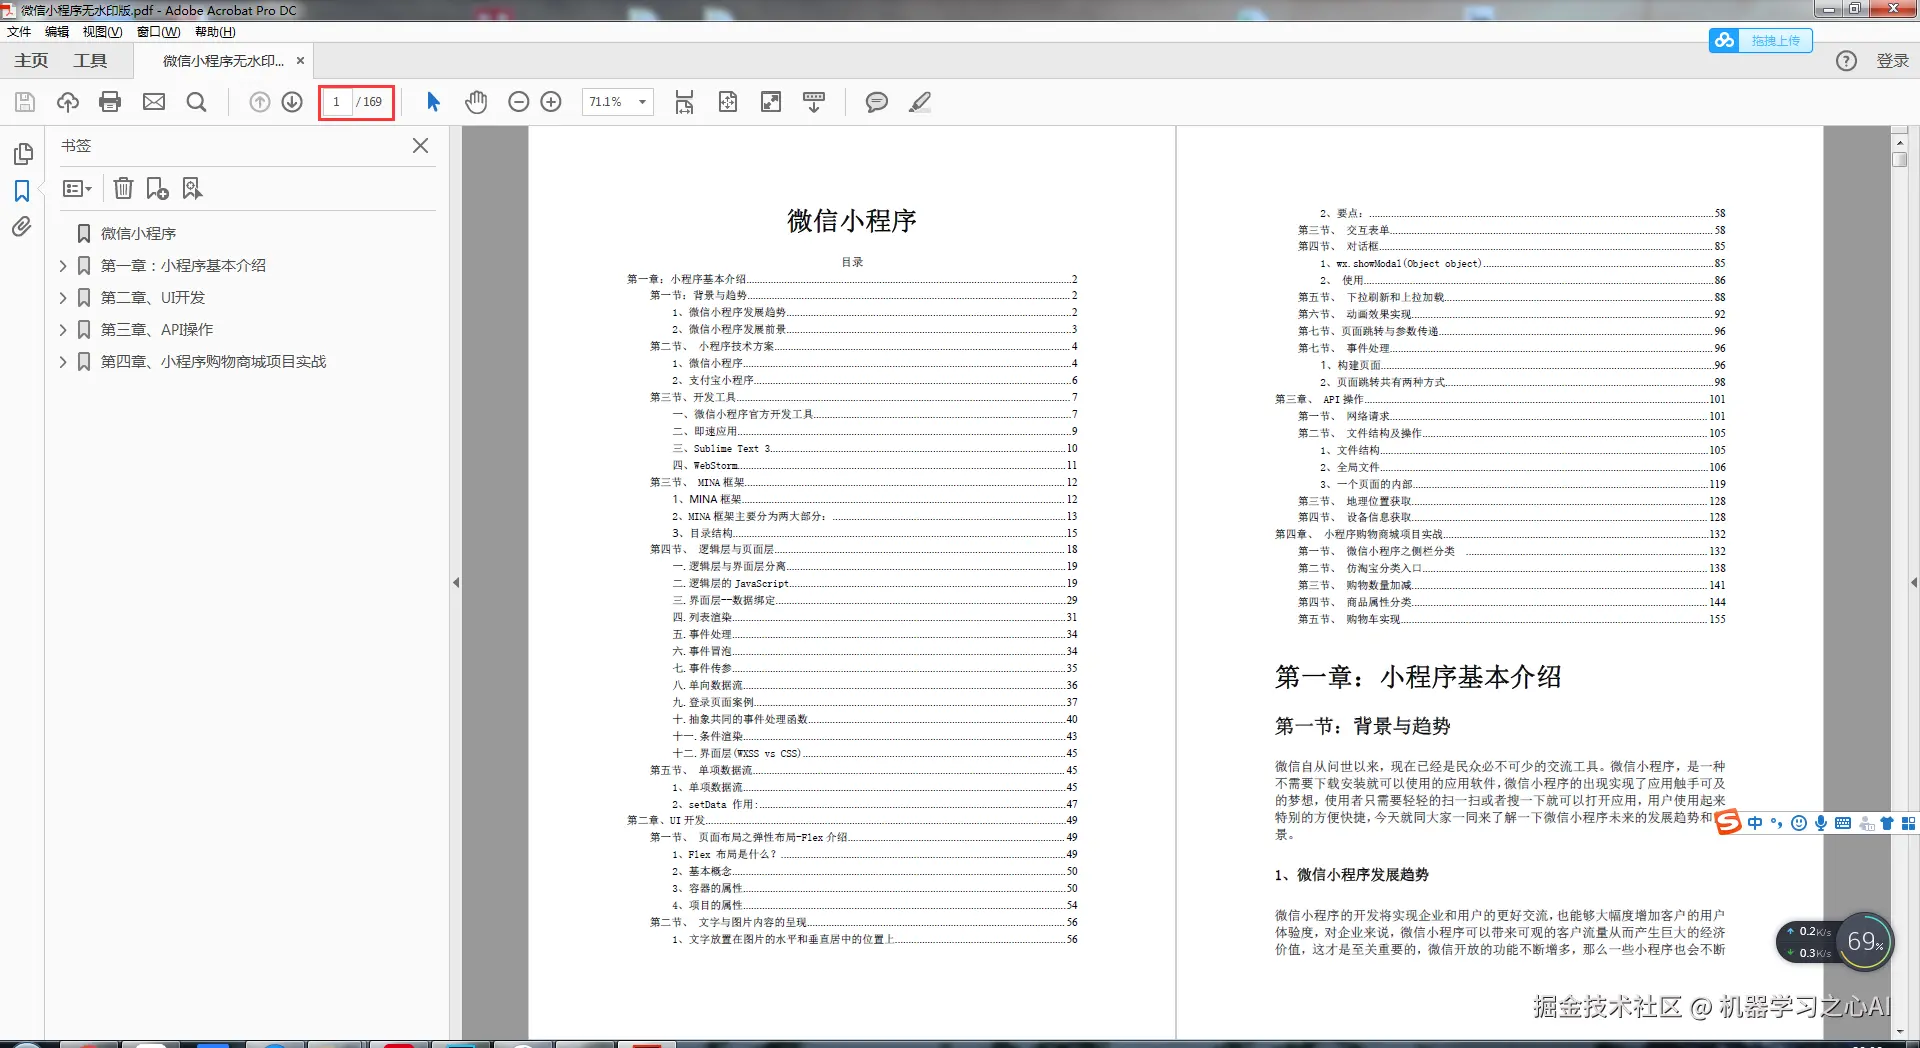Expand 第三章、API操作 bookmark
Image resolution: width=1920 pixels, height=1048 pixels.
(x=63, y=330)
